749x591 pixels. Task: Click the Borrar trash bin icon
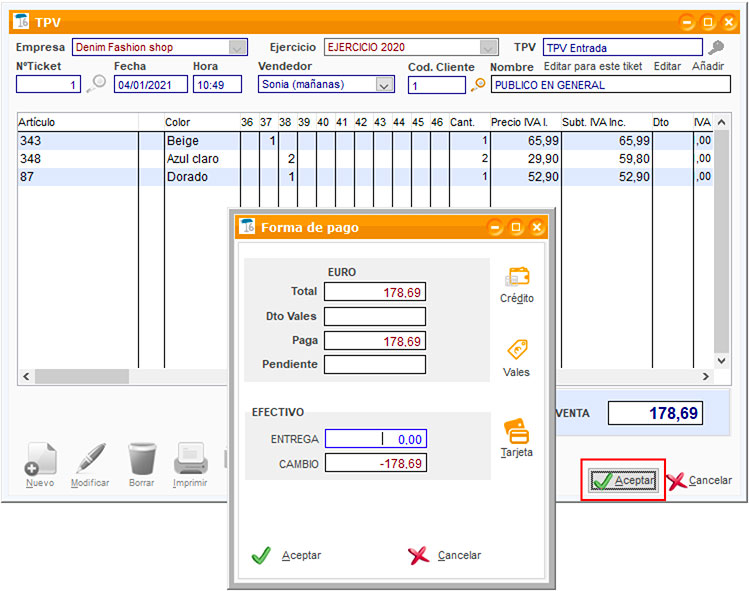tap(142, 459)
